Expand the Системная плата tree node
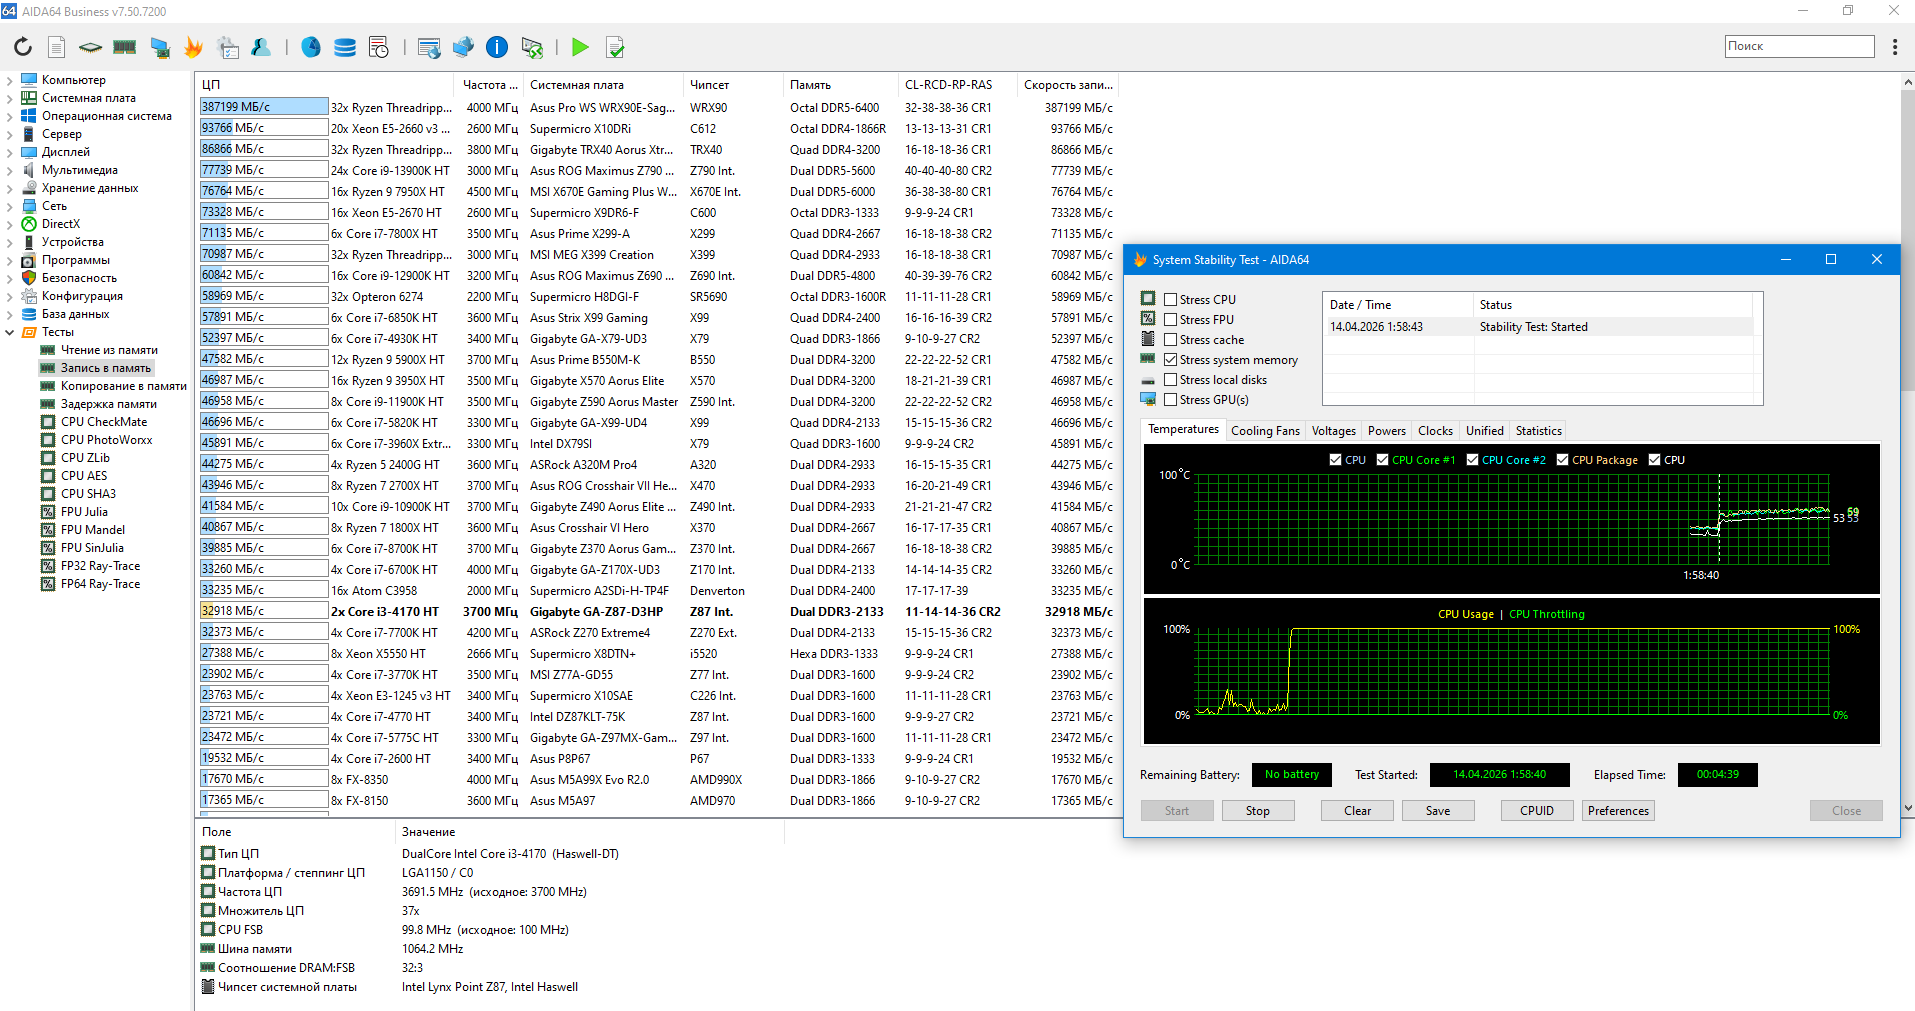 (10, 98)
